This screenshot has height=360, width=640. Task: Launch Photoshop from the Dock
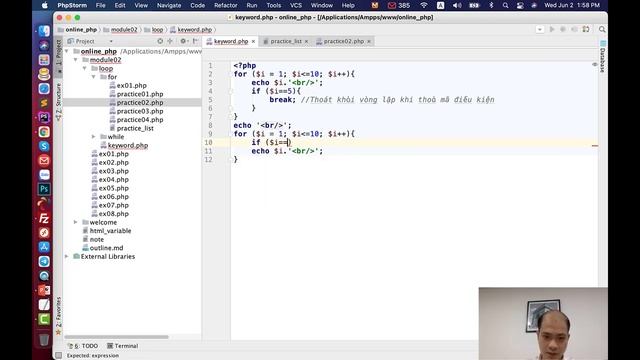click(x=44, y=189)
